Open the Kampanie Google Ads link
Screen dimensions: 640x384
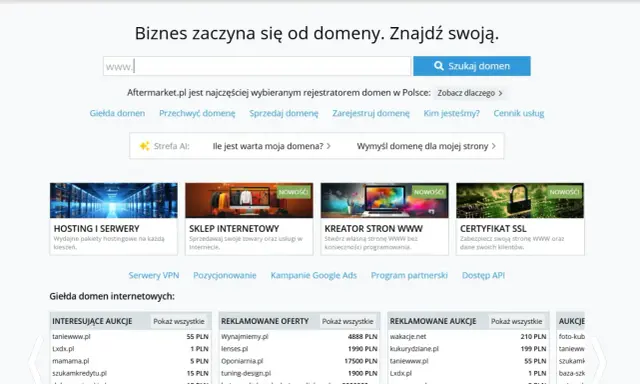313,275
